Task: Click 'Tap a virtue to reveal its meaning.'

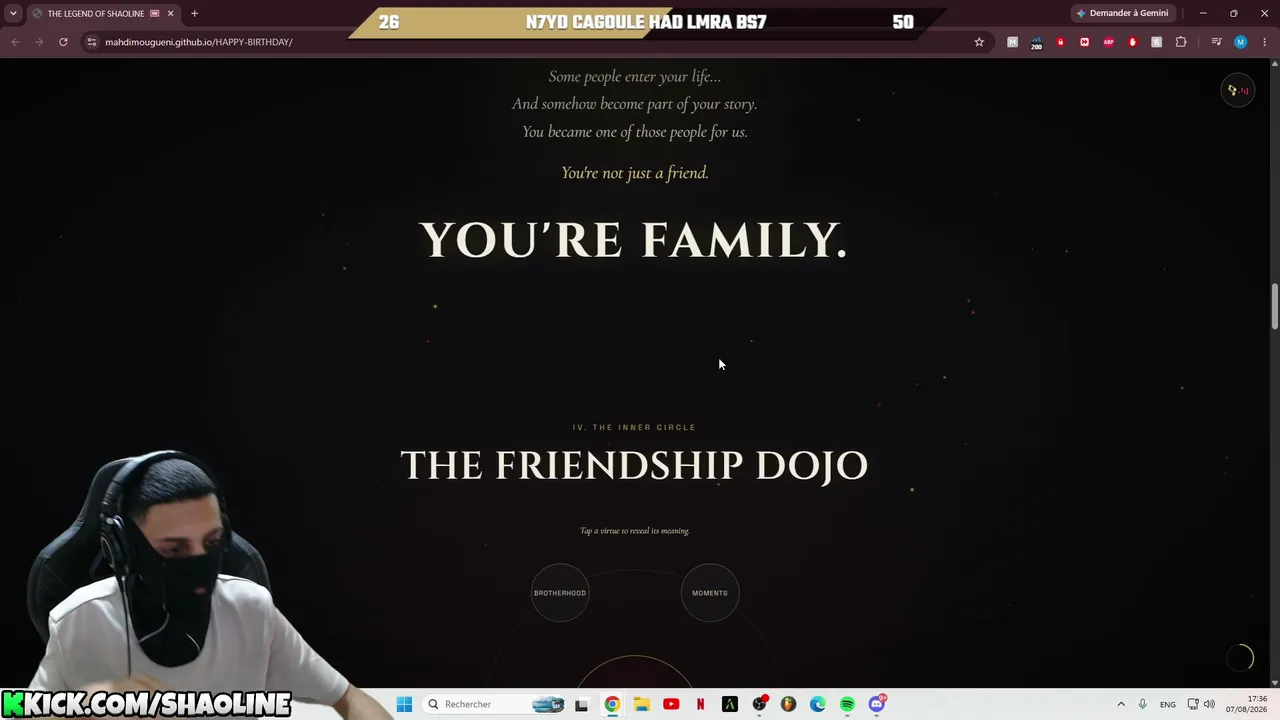Action: click(x=634, y=531)
